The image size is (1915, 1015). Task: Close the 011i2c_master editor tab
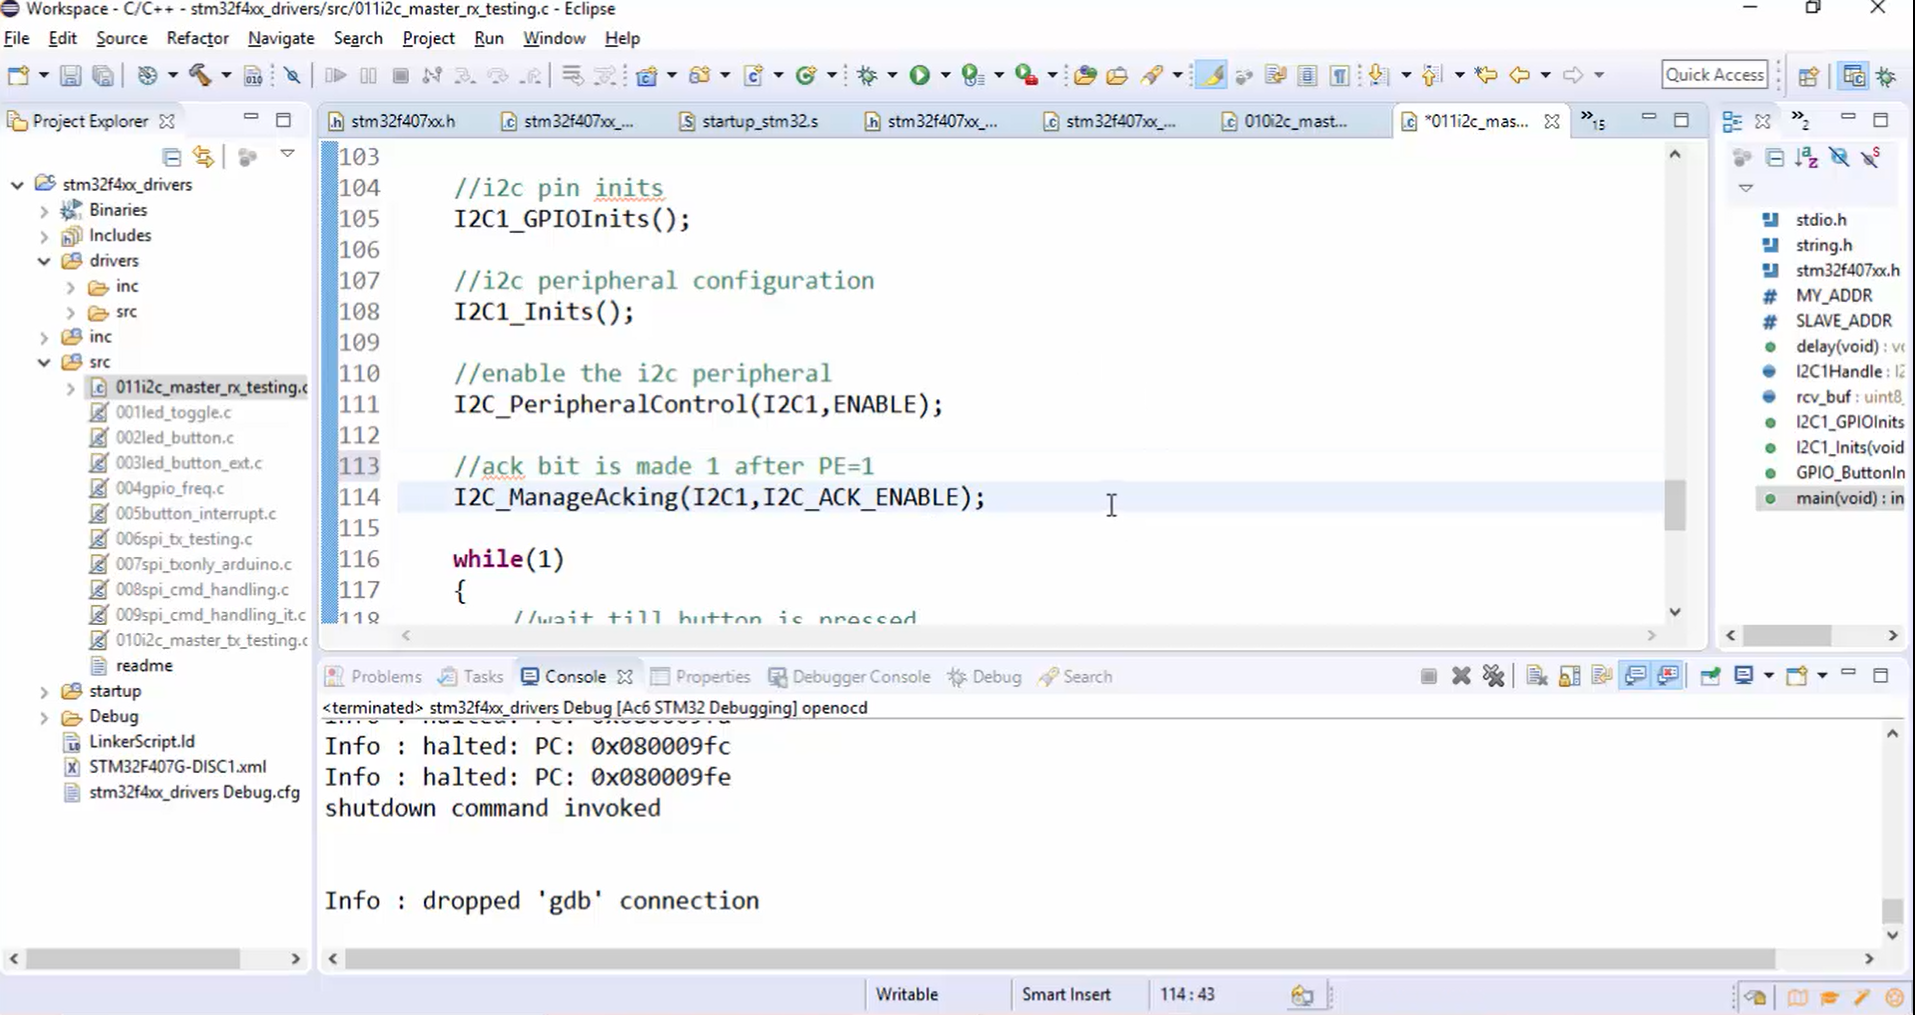click(x=1551, y=121)
